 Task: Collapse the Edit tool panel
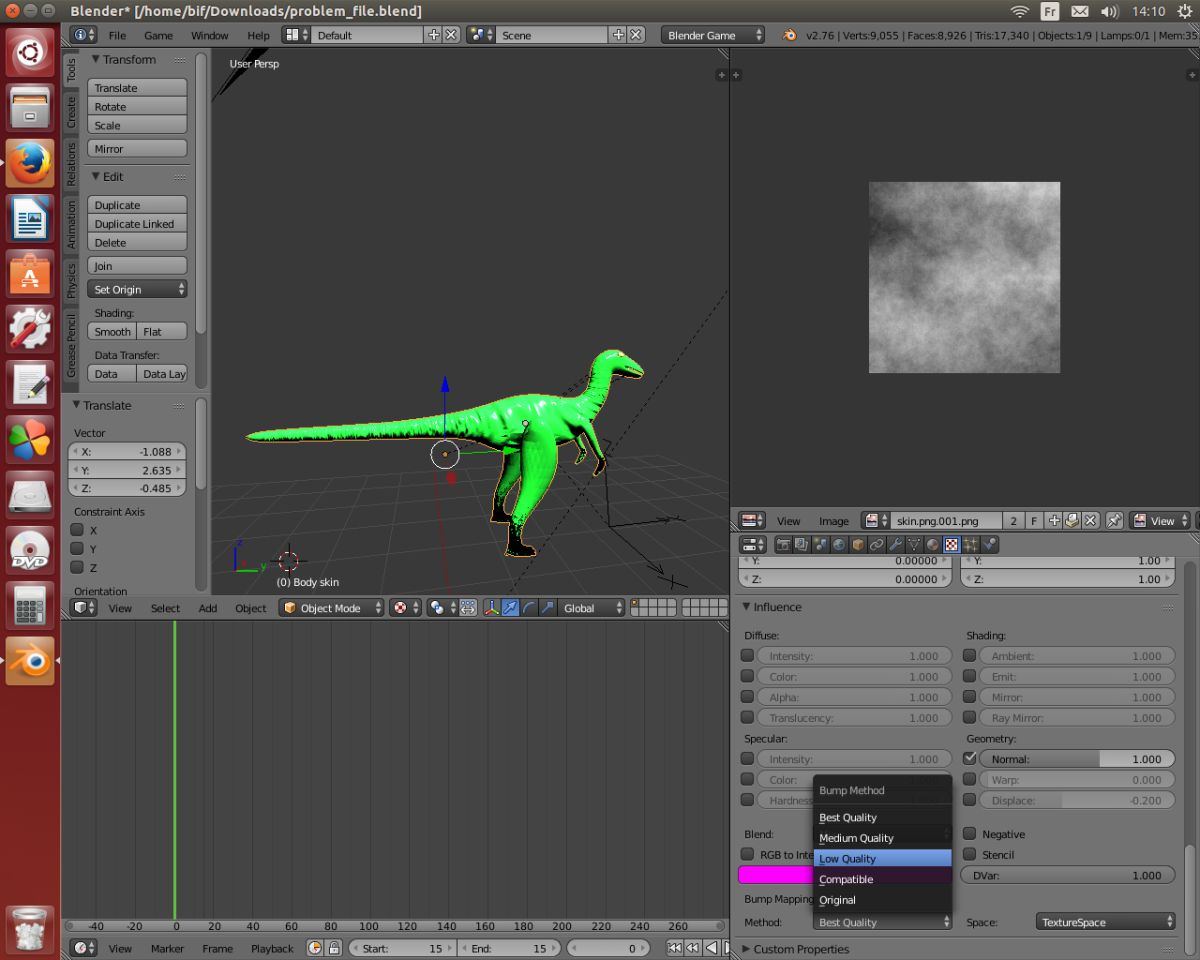pos(108,176)
